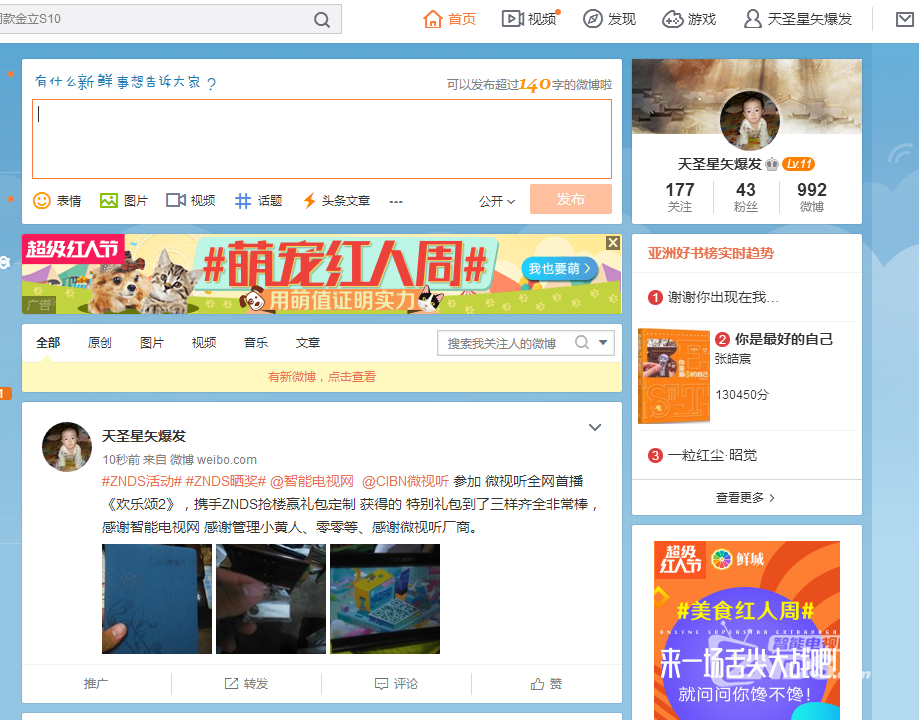Click the search magnifier icon in top bar
This screenshot has height=720, width=919.
coord(322,20)
